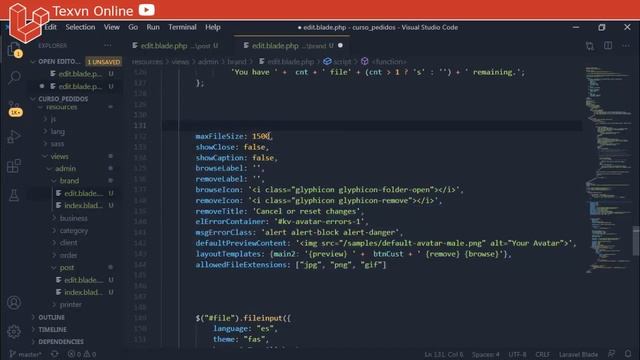The width and height of the screenshot is (640, 360).
Task: Open the Search view in activity bar
Action: (x=14, y=78)
